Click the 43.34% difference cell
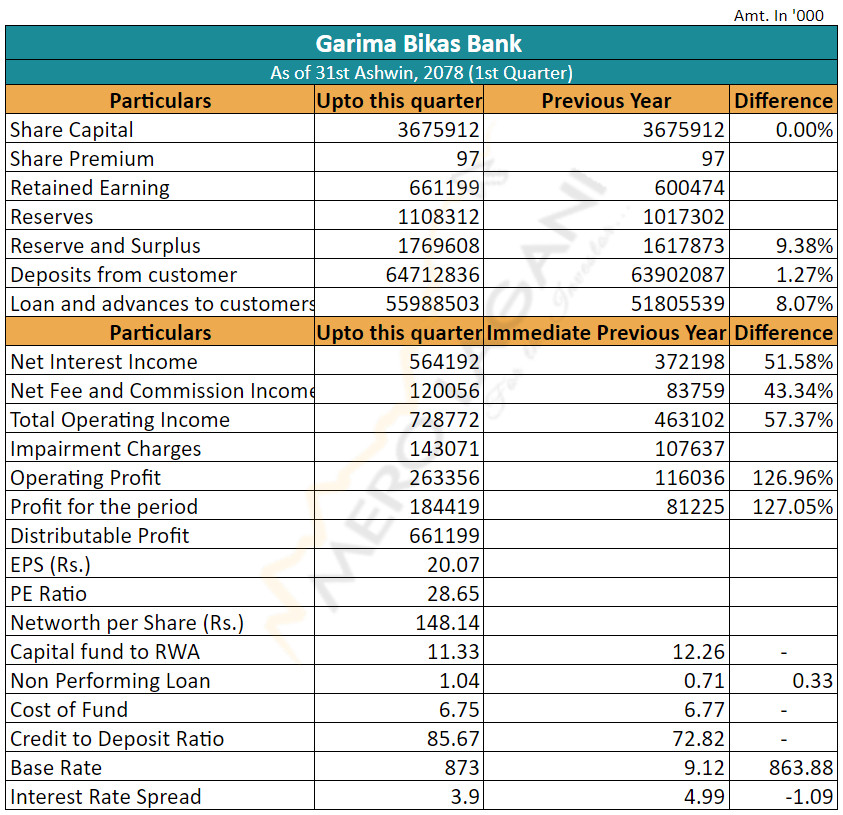This screenshot has width=843, height=815. point(798,391)
